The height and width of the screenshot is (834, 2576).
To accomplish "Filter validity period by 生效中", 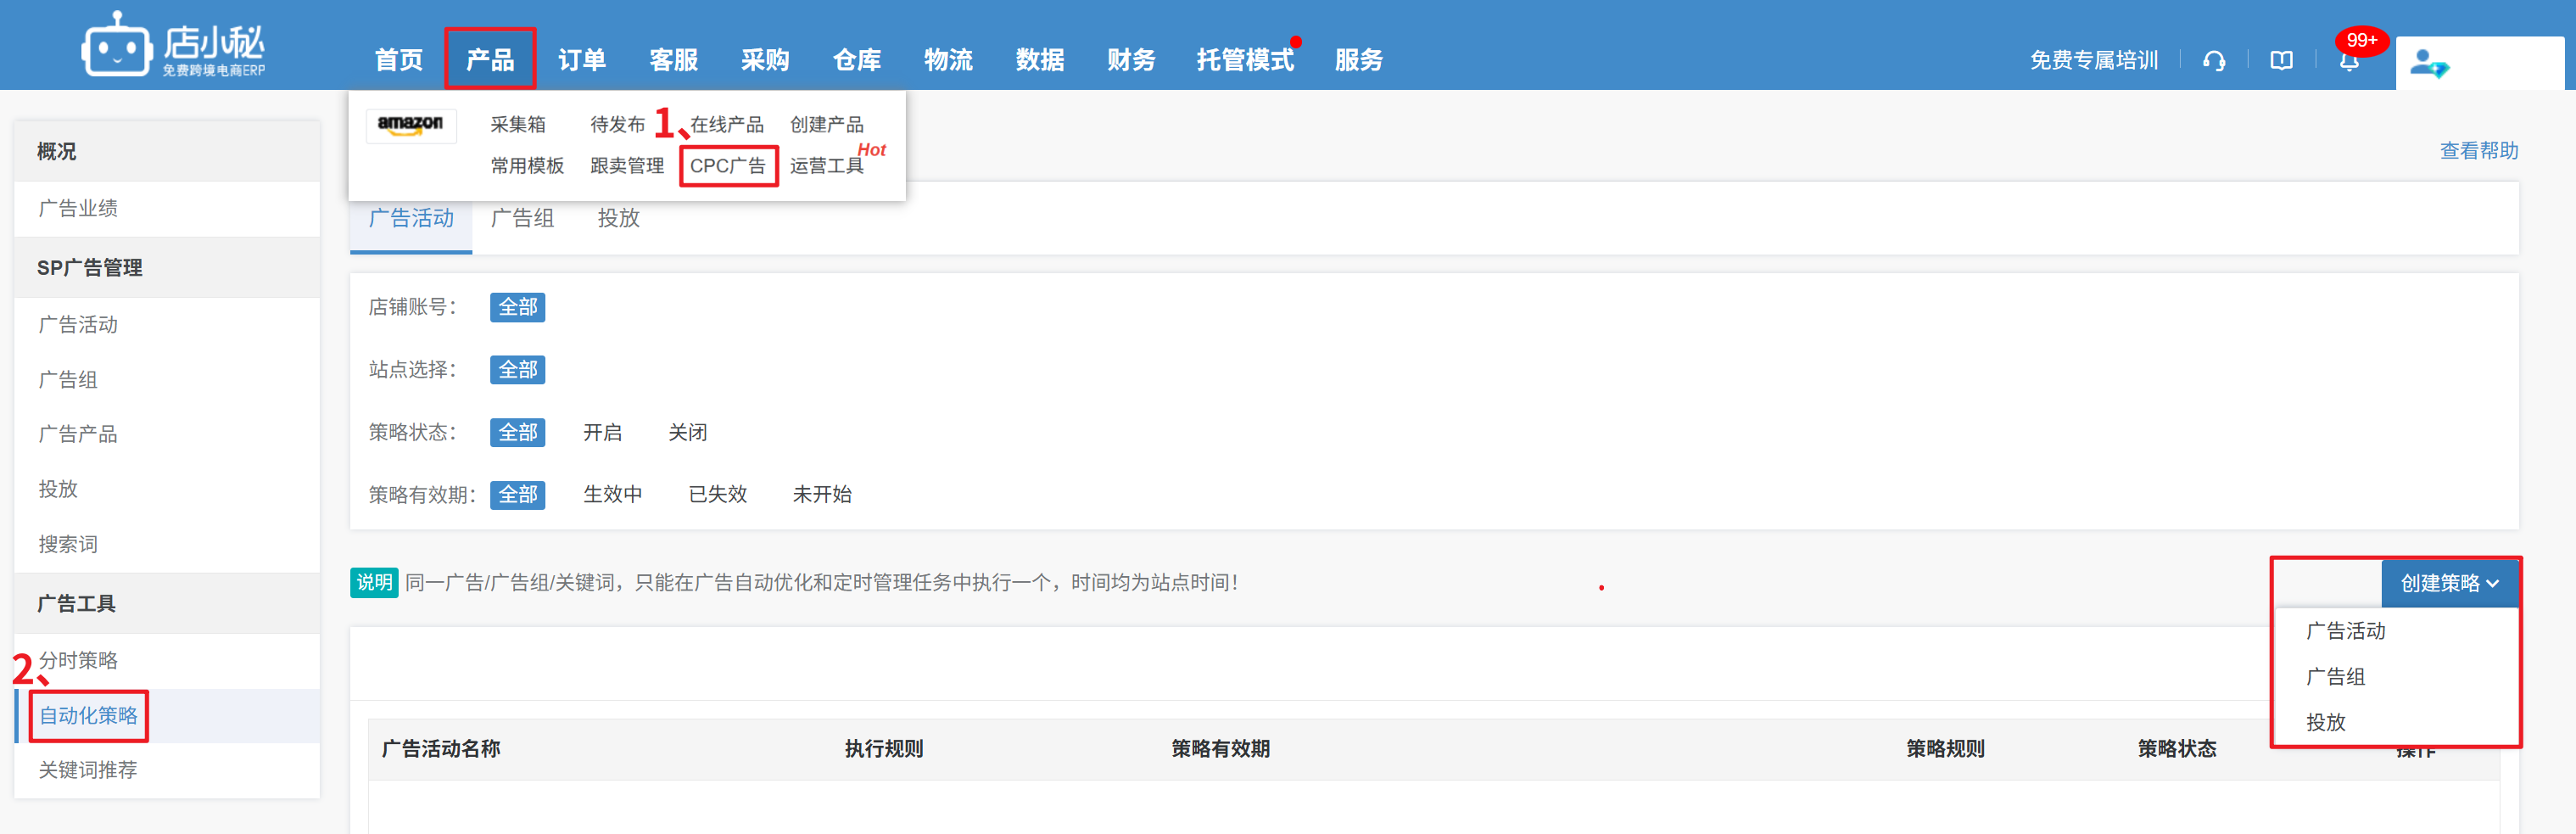I will tap(612, 494).
